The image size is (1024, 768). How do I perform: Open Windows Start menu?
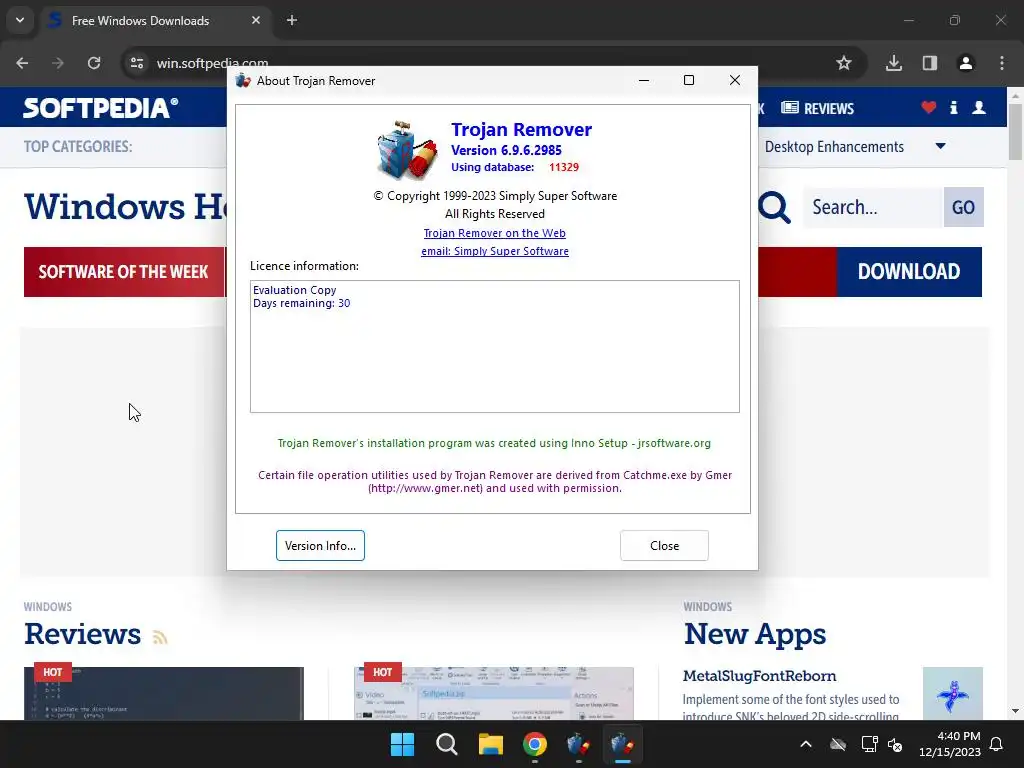402,744
